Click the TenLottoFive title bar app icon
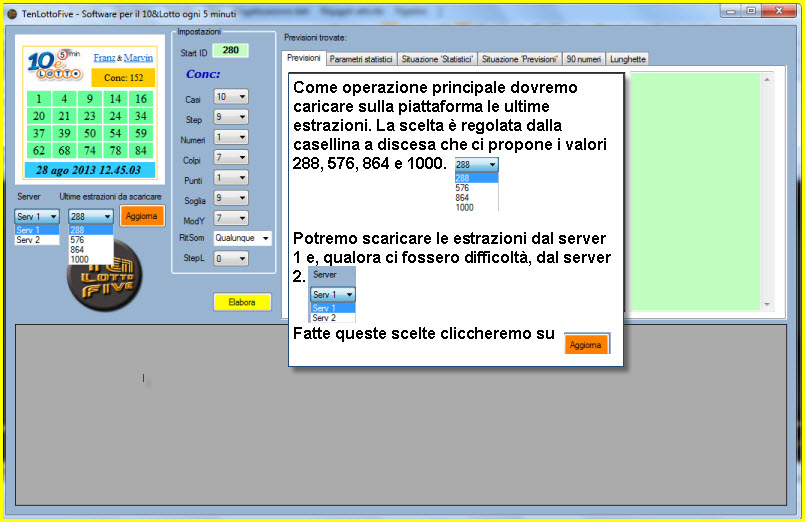Image resolution: width=805 pixels, height=522 pixels. pos(12,10)
